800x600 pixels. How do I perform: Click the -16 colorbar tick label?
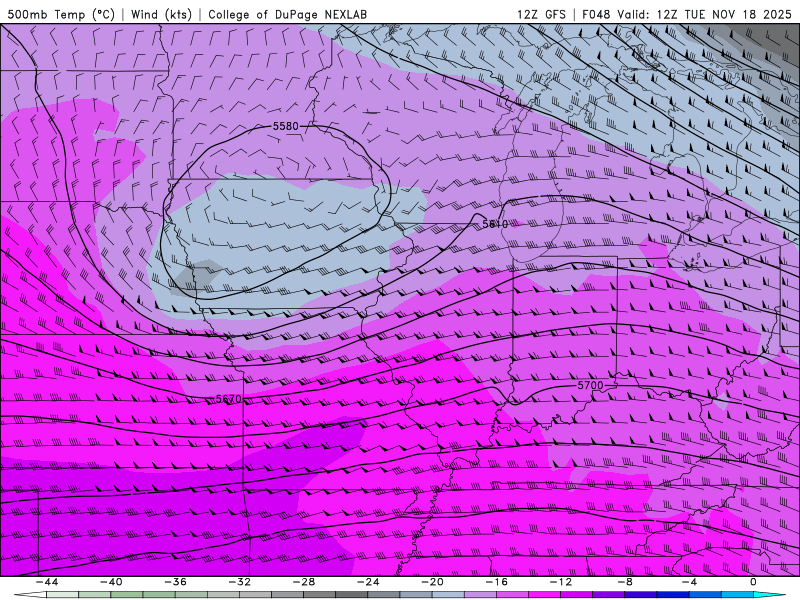496,582
